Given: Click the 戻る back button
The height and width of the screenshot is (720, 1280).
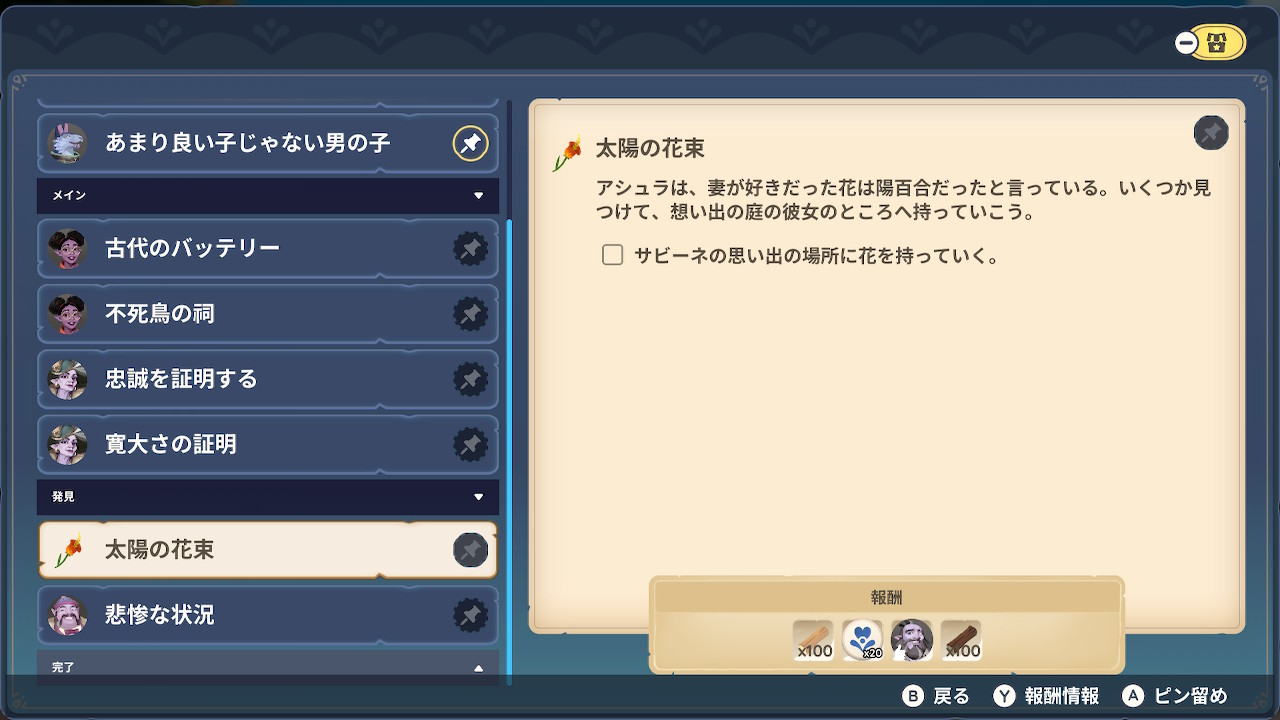Looking at the screenshot, I should tap(936, 696).
